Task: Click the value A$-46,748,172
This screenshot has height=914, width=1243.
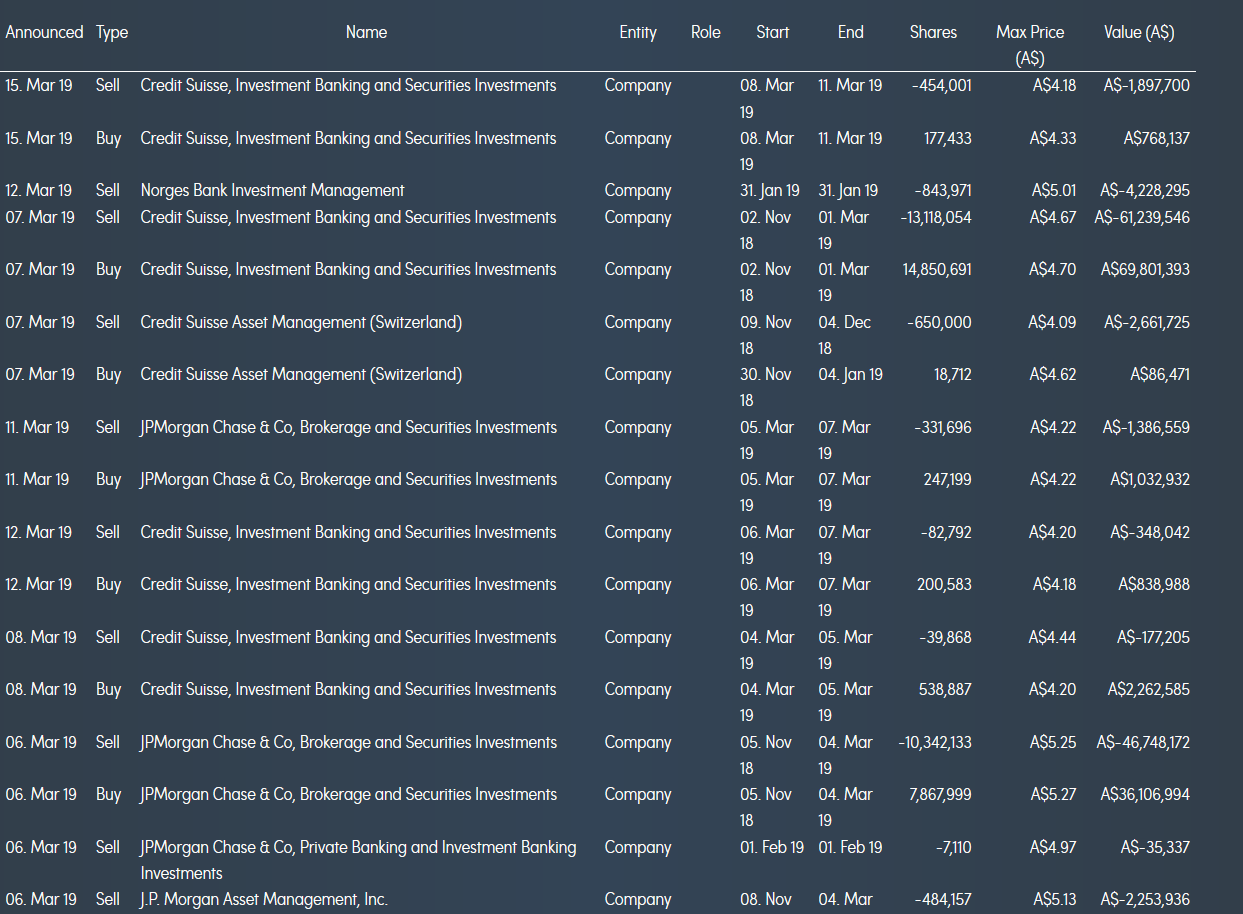Action: [x=1144, y=742]
